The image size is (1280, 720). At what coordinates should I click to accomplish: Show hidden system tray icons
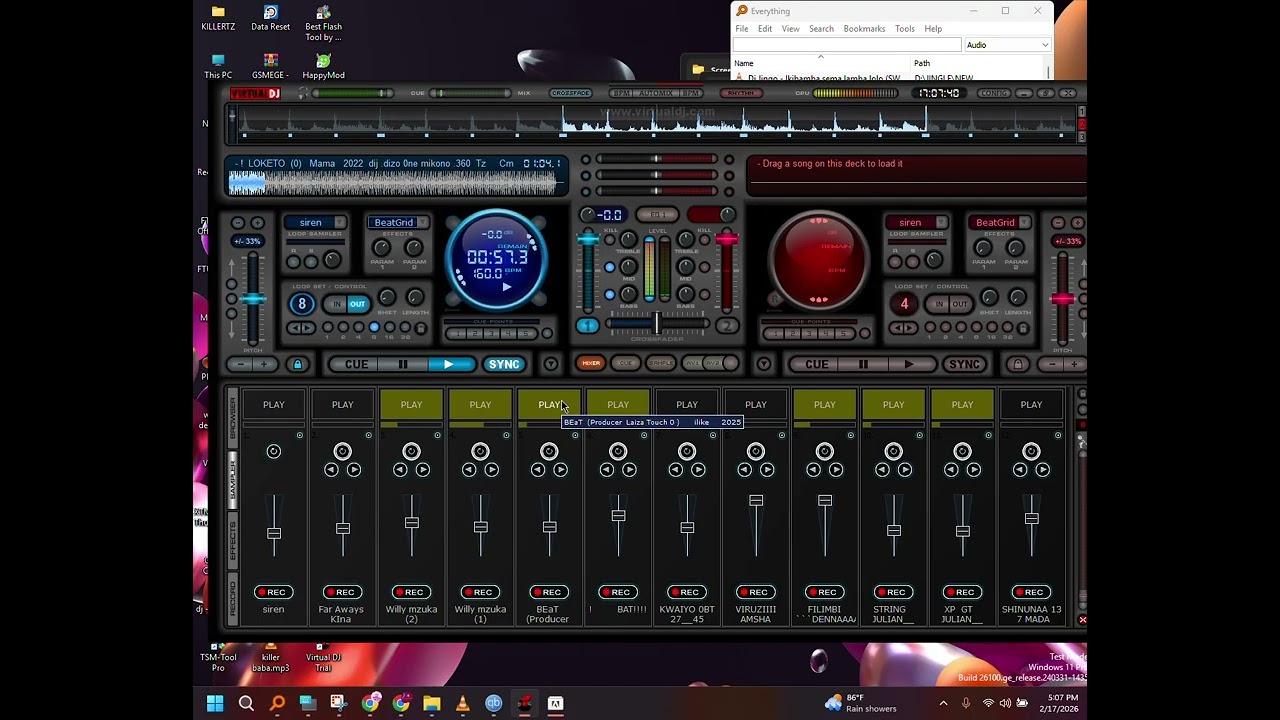(x=943, y=704)
